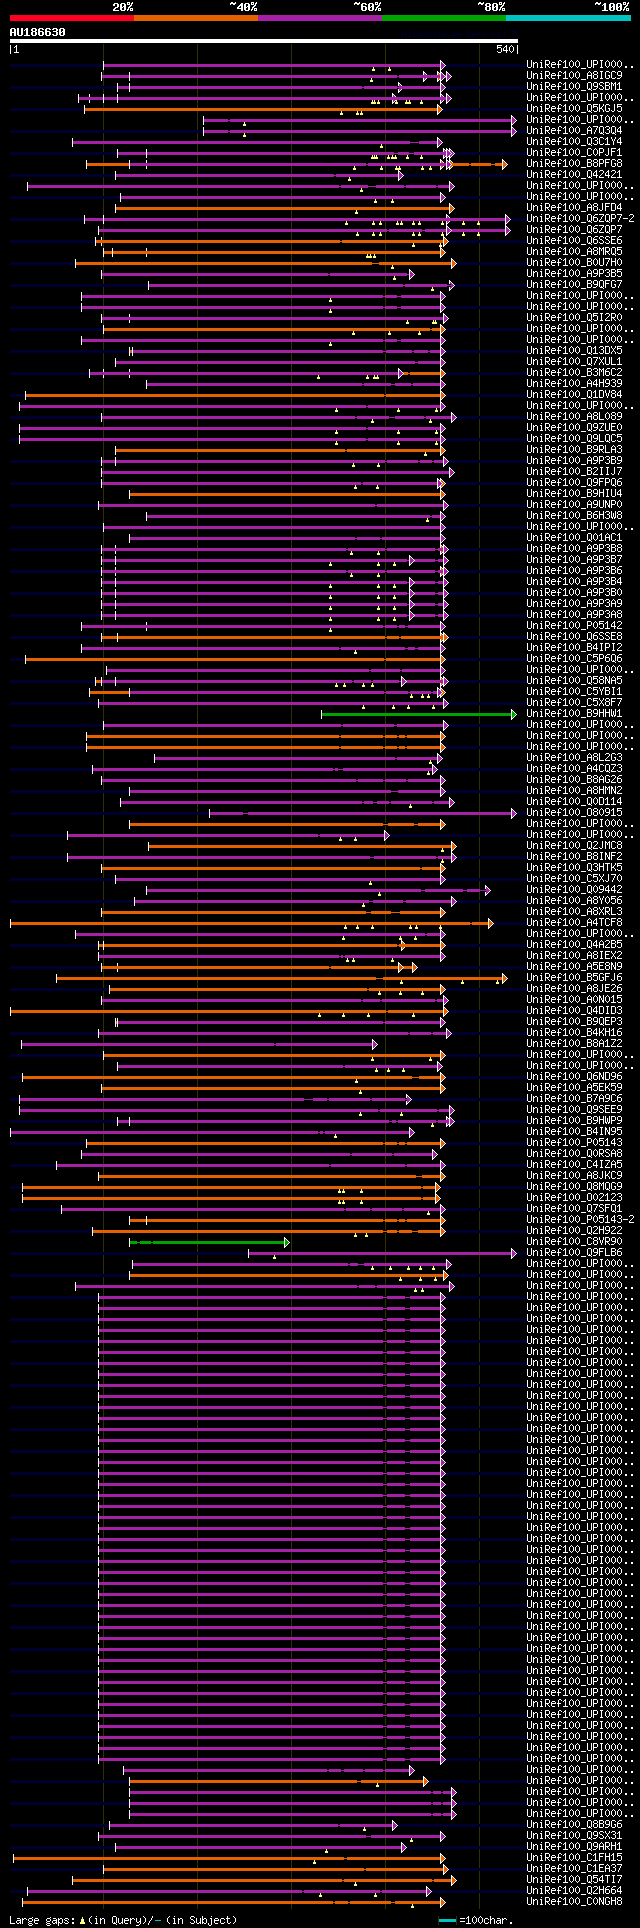Click the red 20% identity legend bar

[71, 18]
